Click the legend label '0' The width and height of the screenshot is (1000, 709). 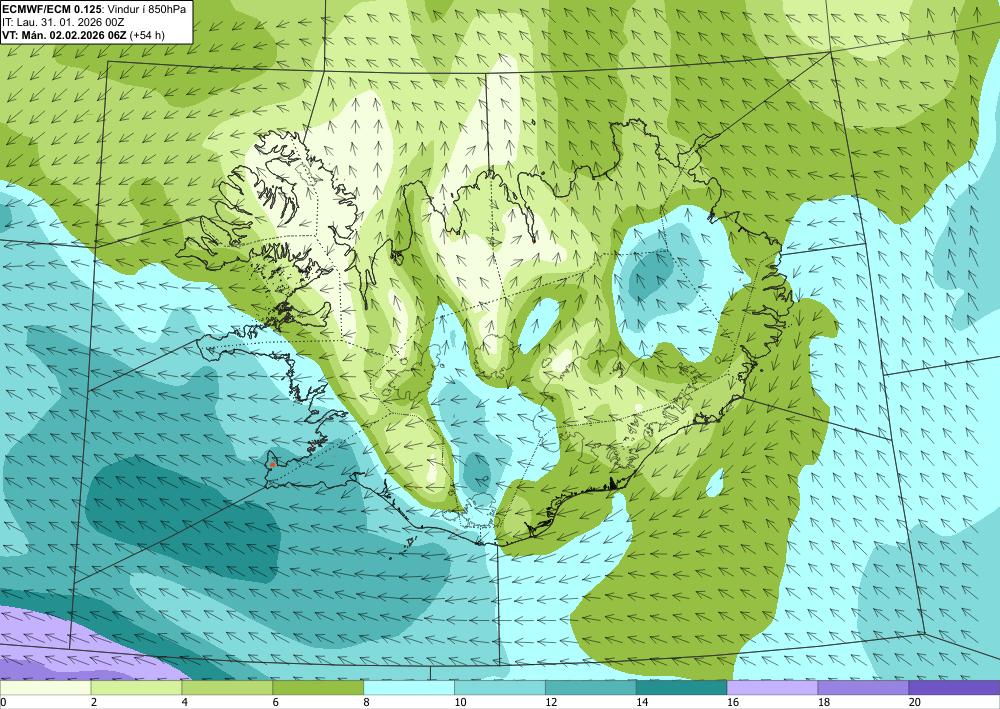(3, 703)
